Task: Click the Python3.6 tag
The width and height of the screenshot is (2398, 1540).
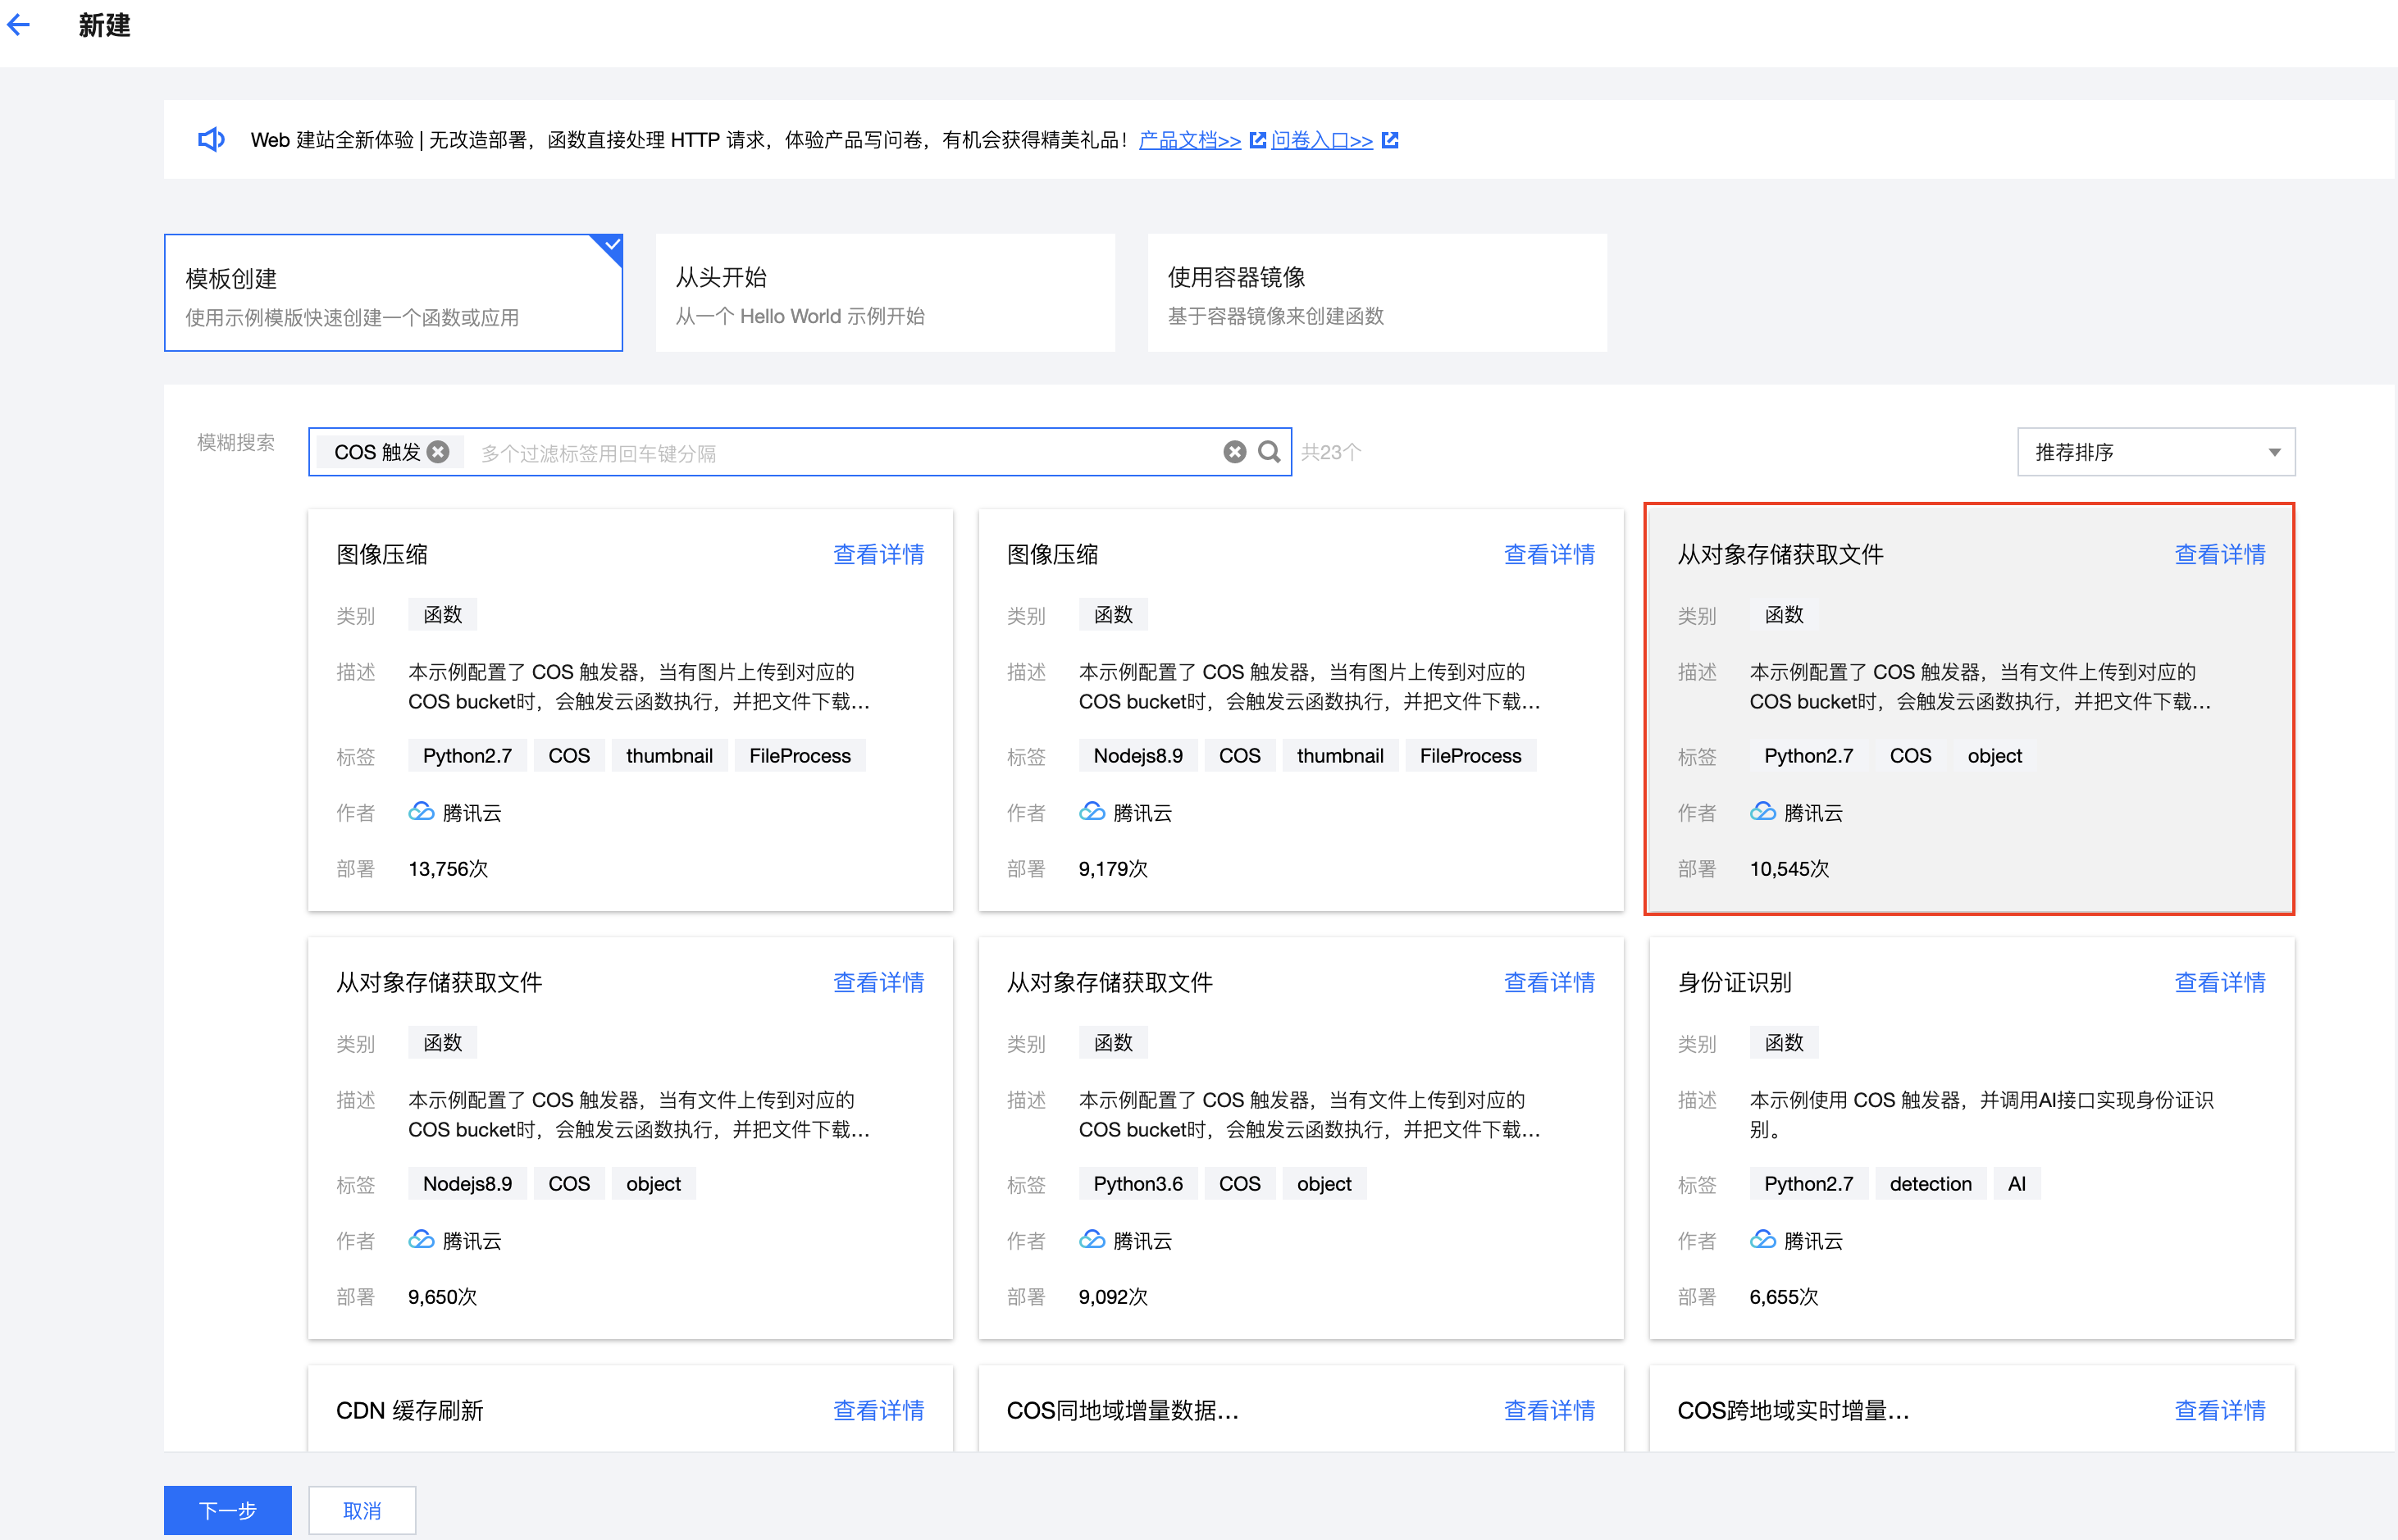Action: (1138, 1184)
